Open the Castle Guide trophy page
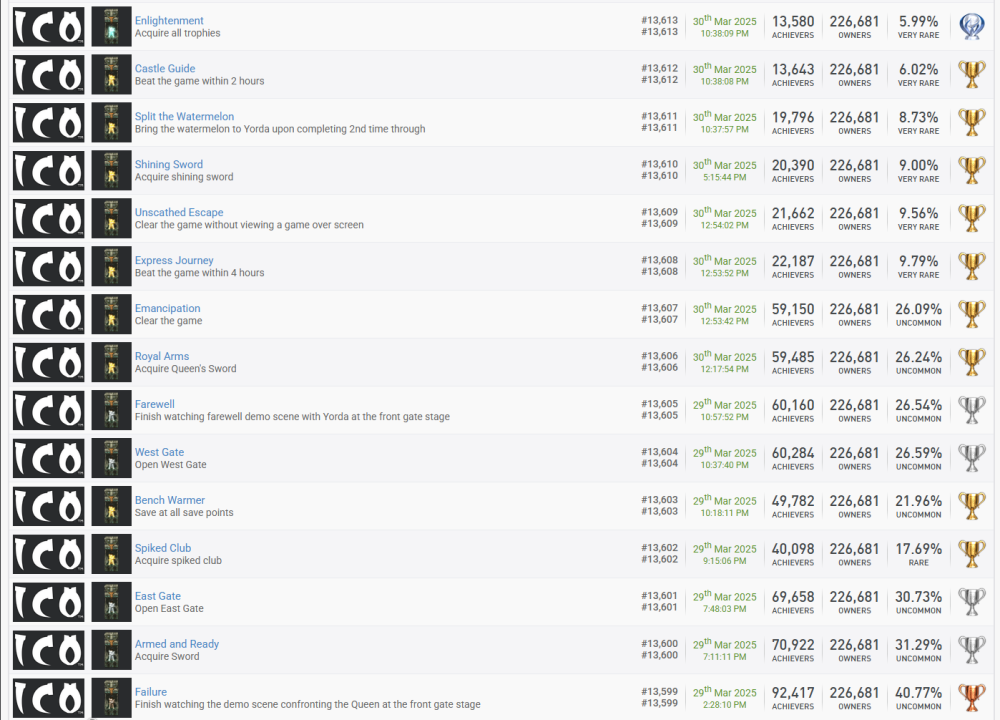Screen dimensions: 1000x720 pos(165,69)
